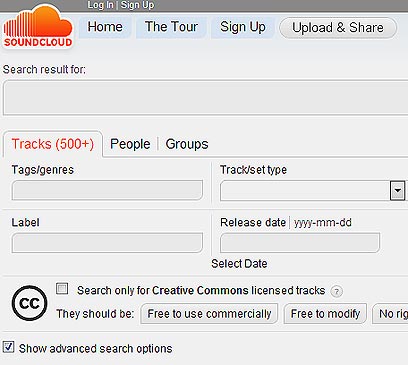Select the Tracks (500+) tab
Image resolution: width=408 pixels, height=365 pixels.
[53, 144]
